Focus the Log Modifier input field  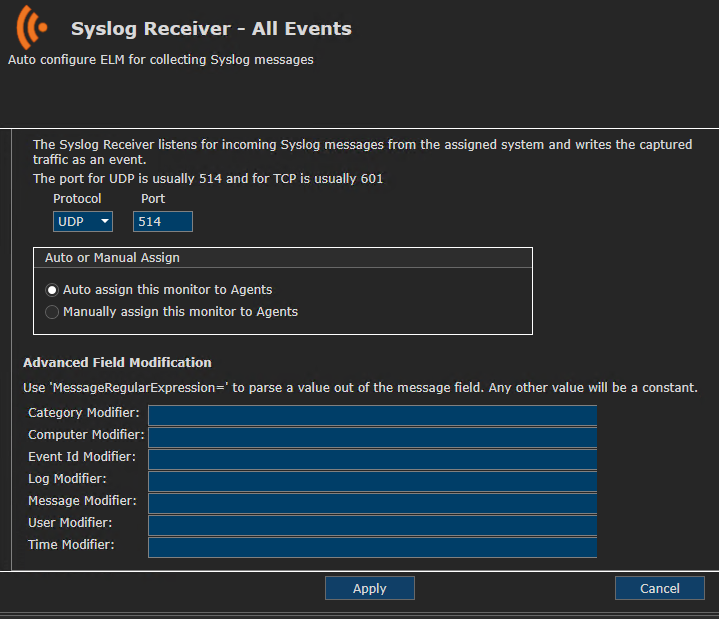click(x=372, y=481)
